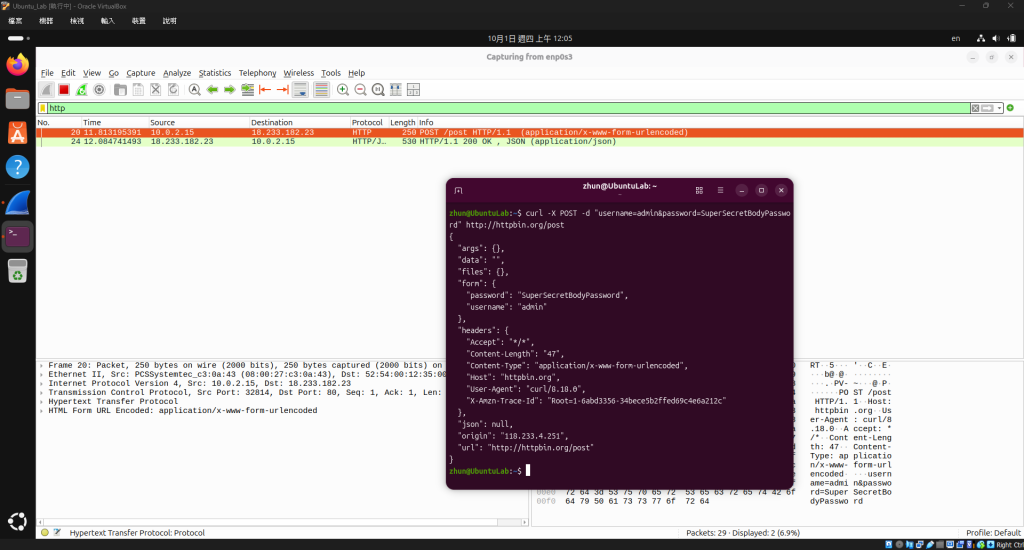The image size is (1024, 550).
Task: Open the Capture menu
Action: pyautogui.click(x=140, y=73)
